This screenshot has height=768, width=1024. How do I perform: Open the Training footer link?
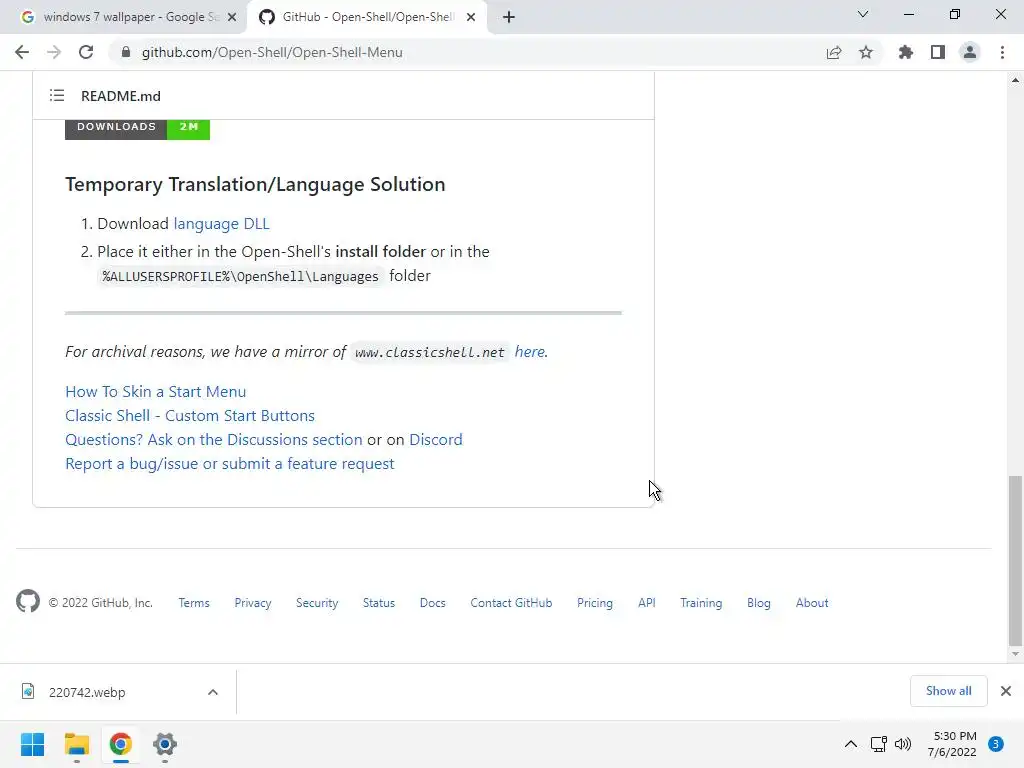tap(701, 603)
